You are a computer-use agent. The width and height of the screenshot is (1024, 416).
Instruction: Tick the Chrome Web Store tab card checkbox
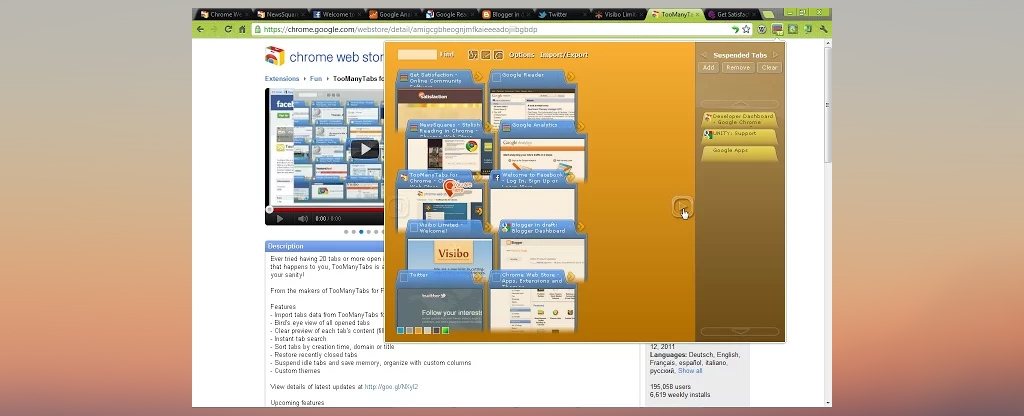coord(497,279)
